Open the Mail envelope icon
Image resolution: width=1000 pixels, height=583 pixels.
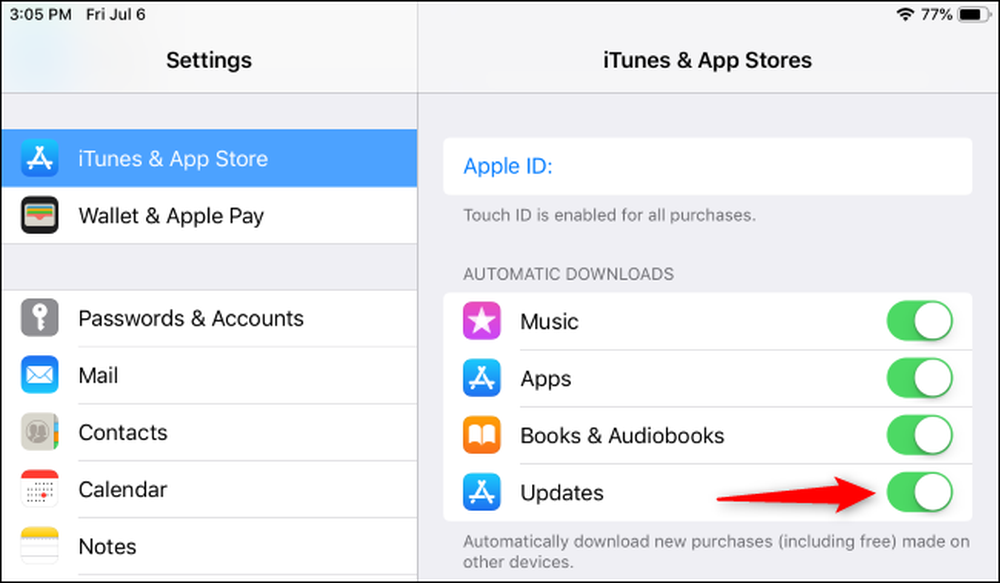tap(40, 374)
